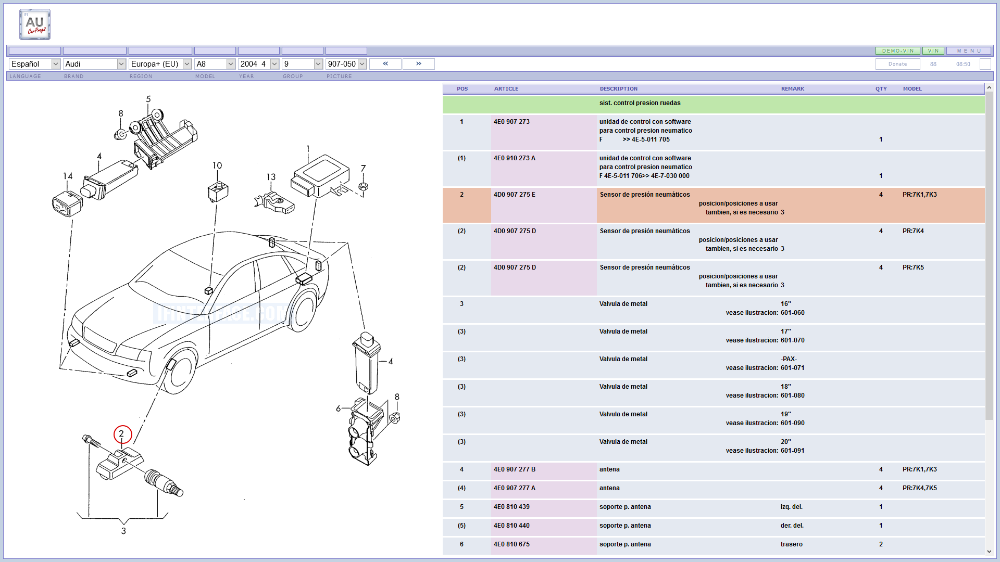The image size is (1000, 562).
Task: Click the AU catalog logo
Action: tap(34, 25)
